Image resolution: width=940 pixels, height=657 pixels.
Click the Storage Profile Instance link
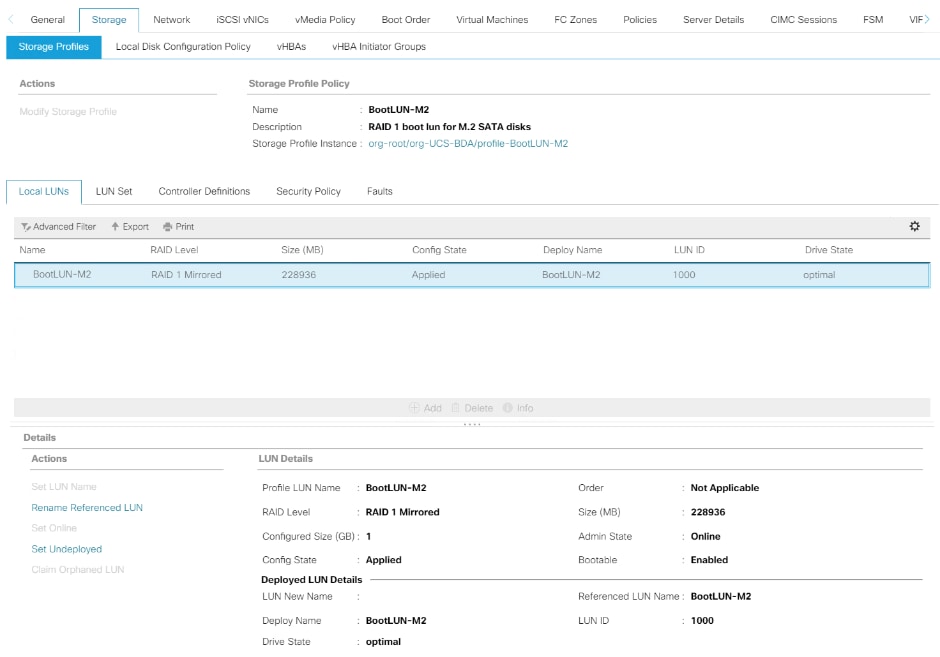pyautogui.click(x=466, y=142)
